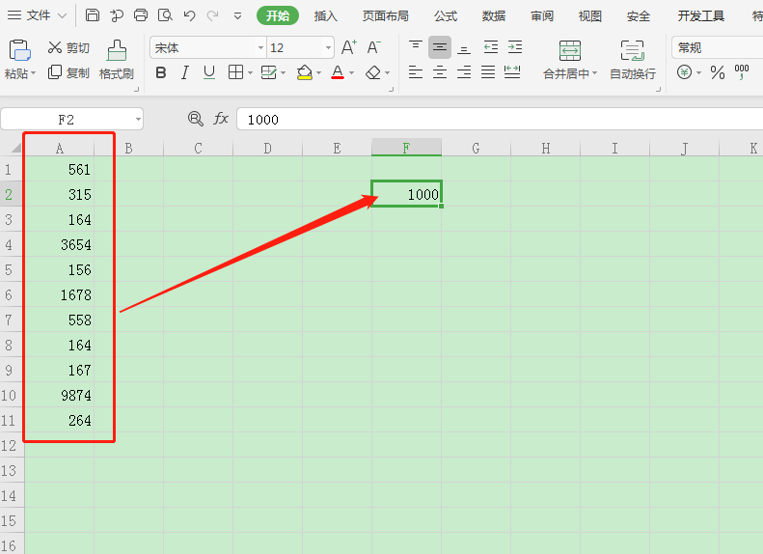Open the borders dropdown arrow

250,73
